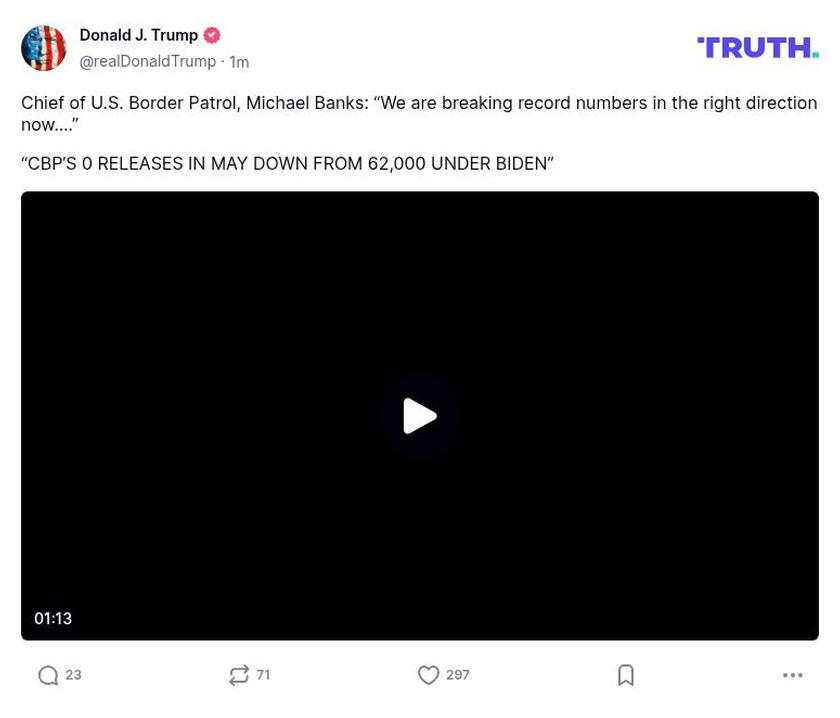Click the heart like icon
Image resolution: width=840 pixels, height=718 pixels.
pos(429,675)
